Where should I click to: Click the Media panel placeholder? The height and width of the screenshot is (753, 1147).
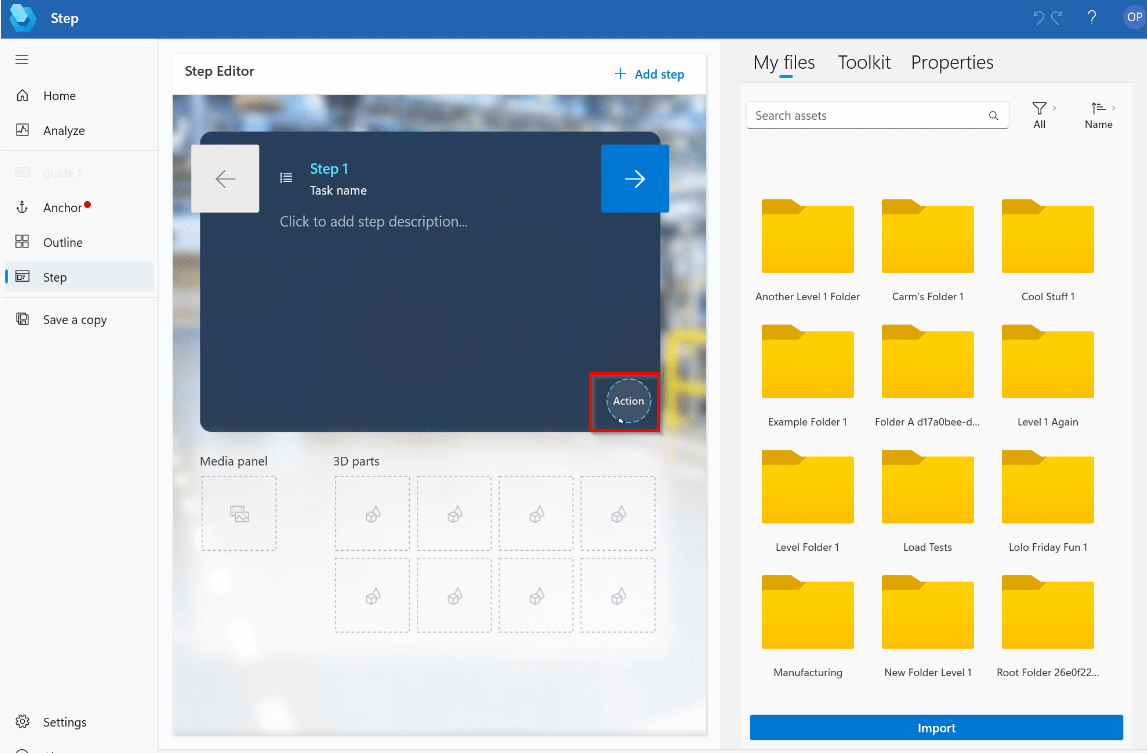point(239,514)
